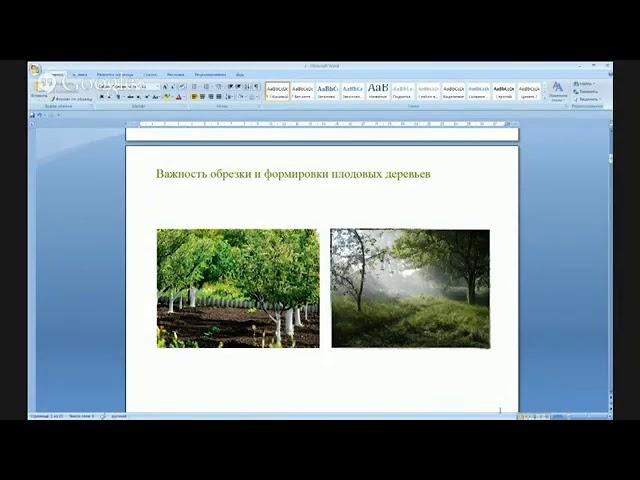Start a bulleted list

[194, 87]
